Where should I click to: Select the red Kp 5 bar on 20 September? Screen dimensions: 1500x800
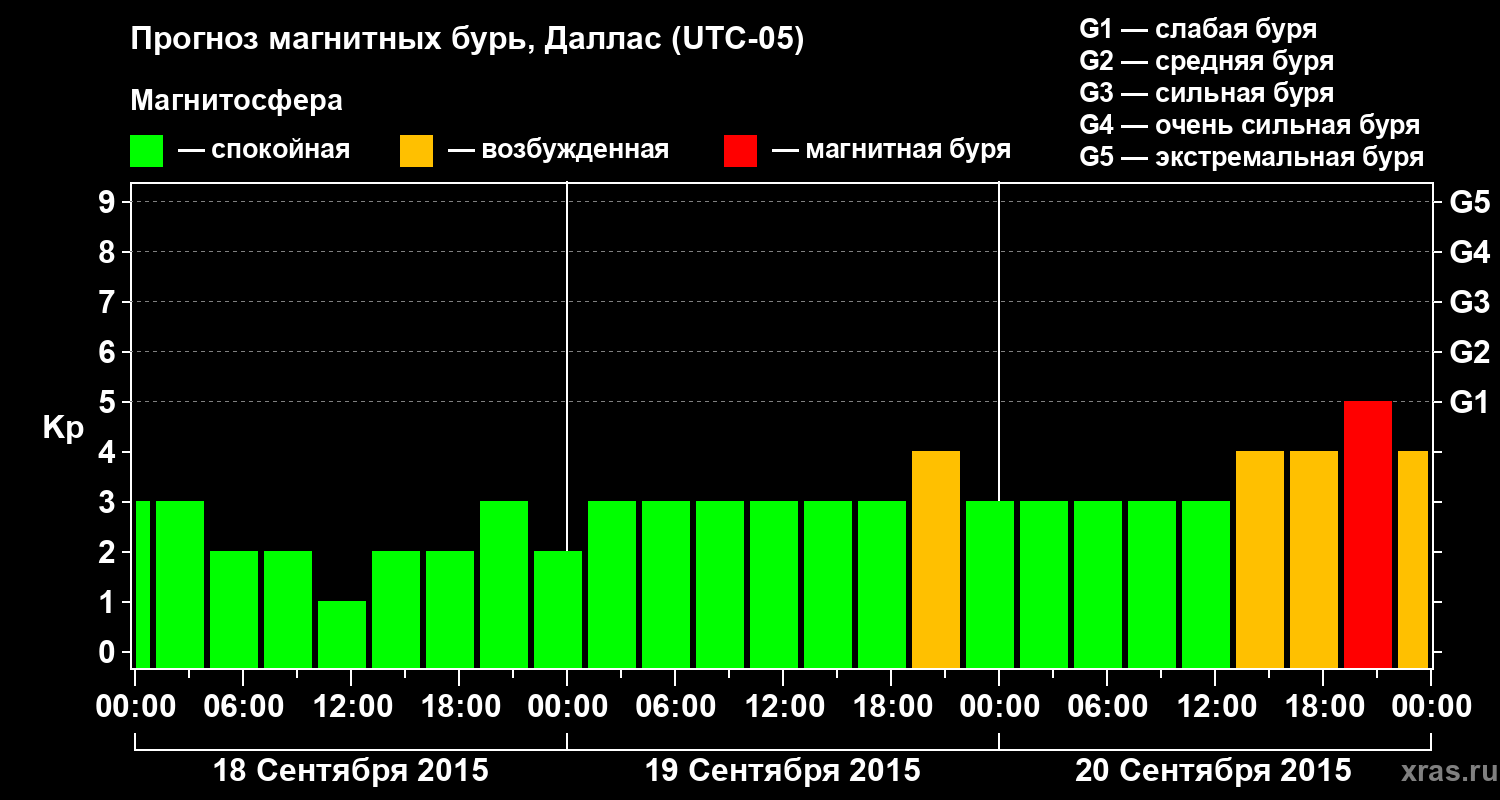pos(1368,534)
